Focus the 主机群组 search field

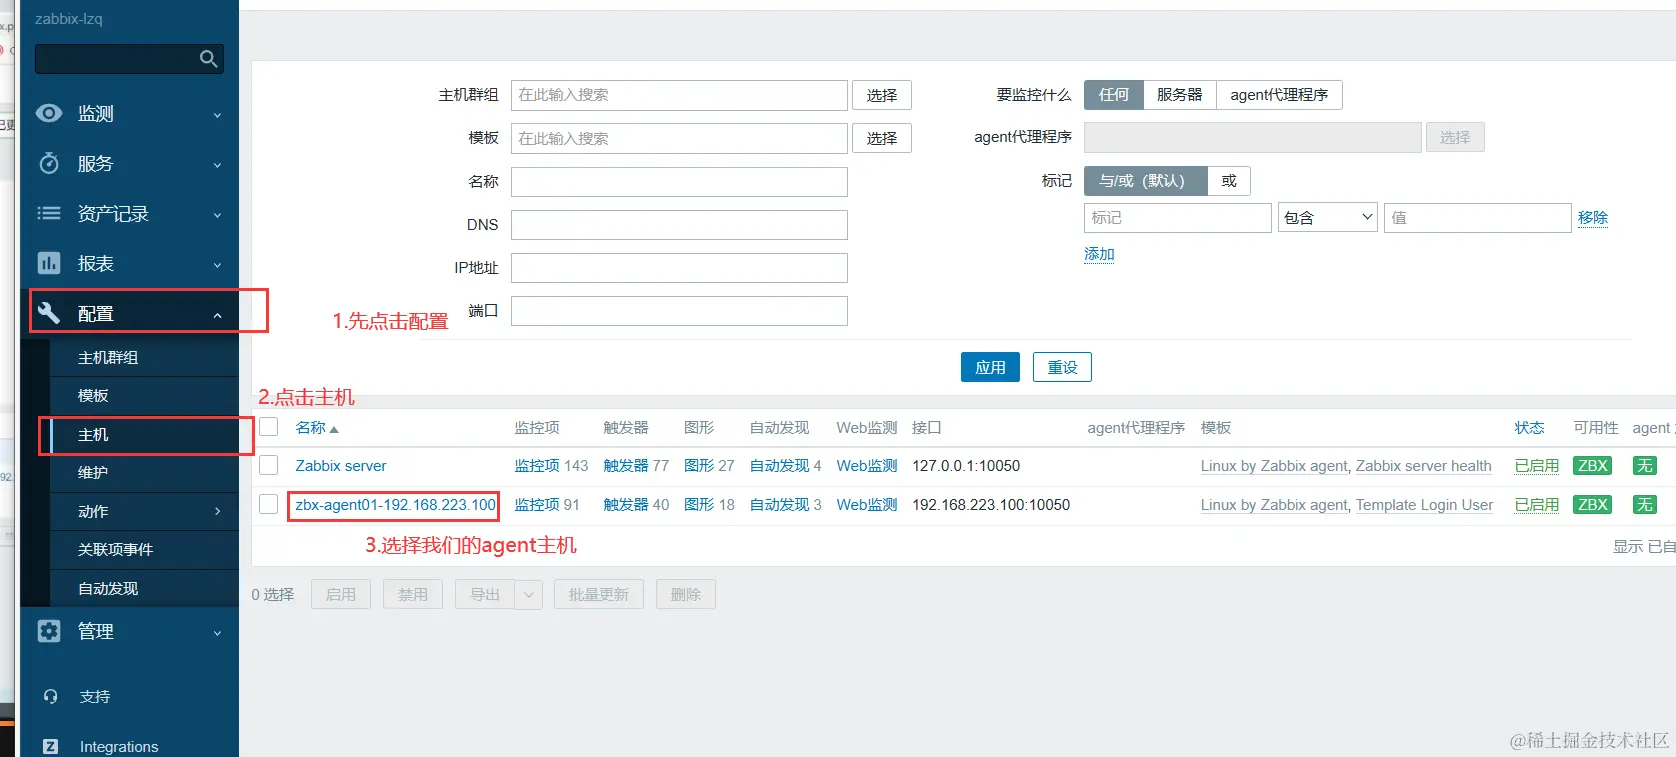click(679, 95)
